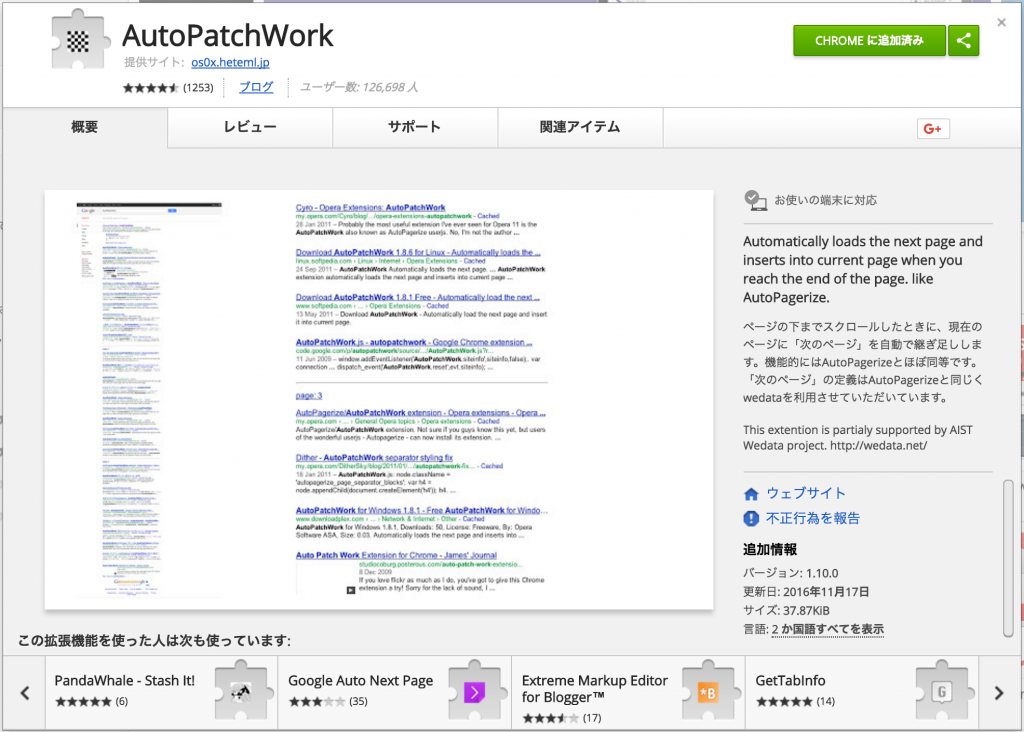Click the CHROME に追加済み button
This screenshot has height=732, width=1024.
click(x=869, y=40)
